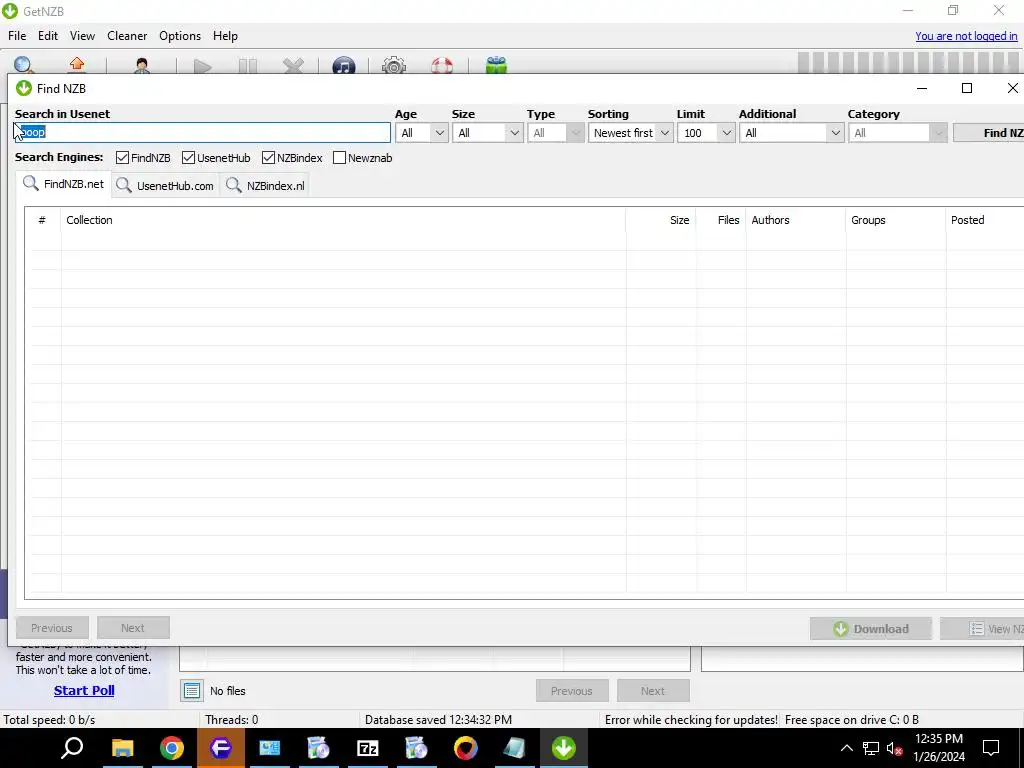Open File Explorer from the taskbar
Screen dimensions: 1024x768
pos(122,748)
